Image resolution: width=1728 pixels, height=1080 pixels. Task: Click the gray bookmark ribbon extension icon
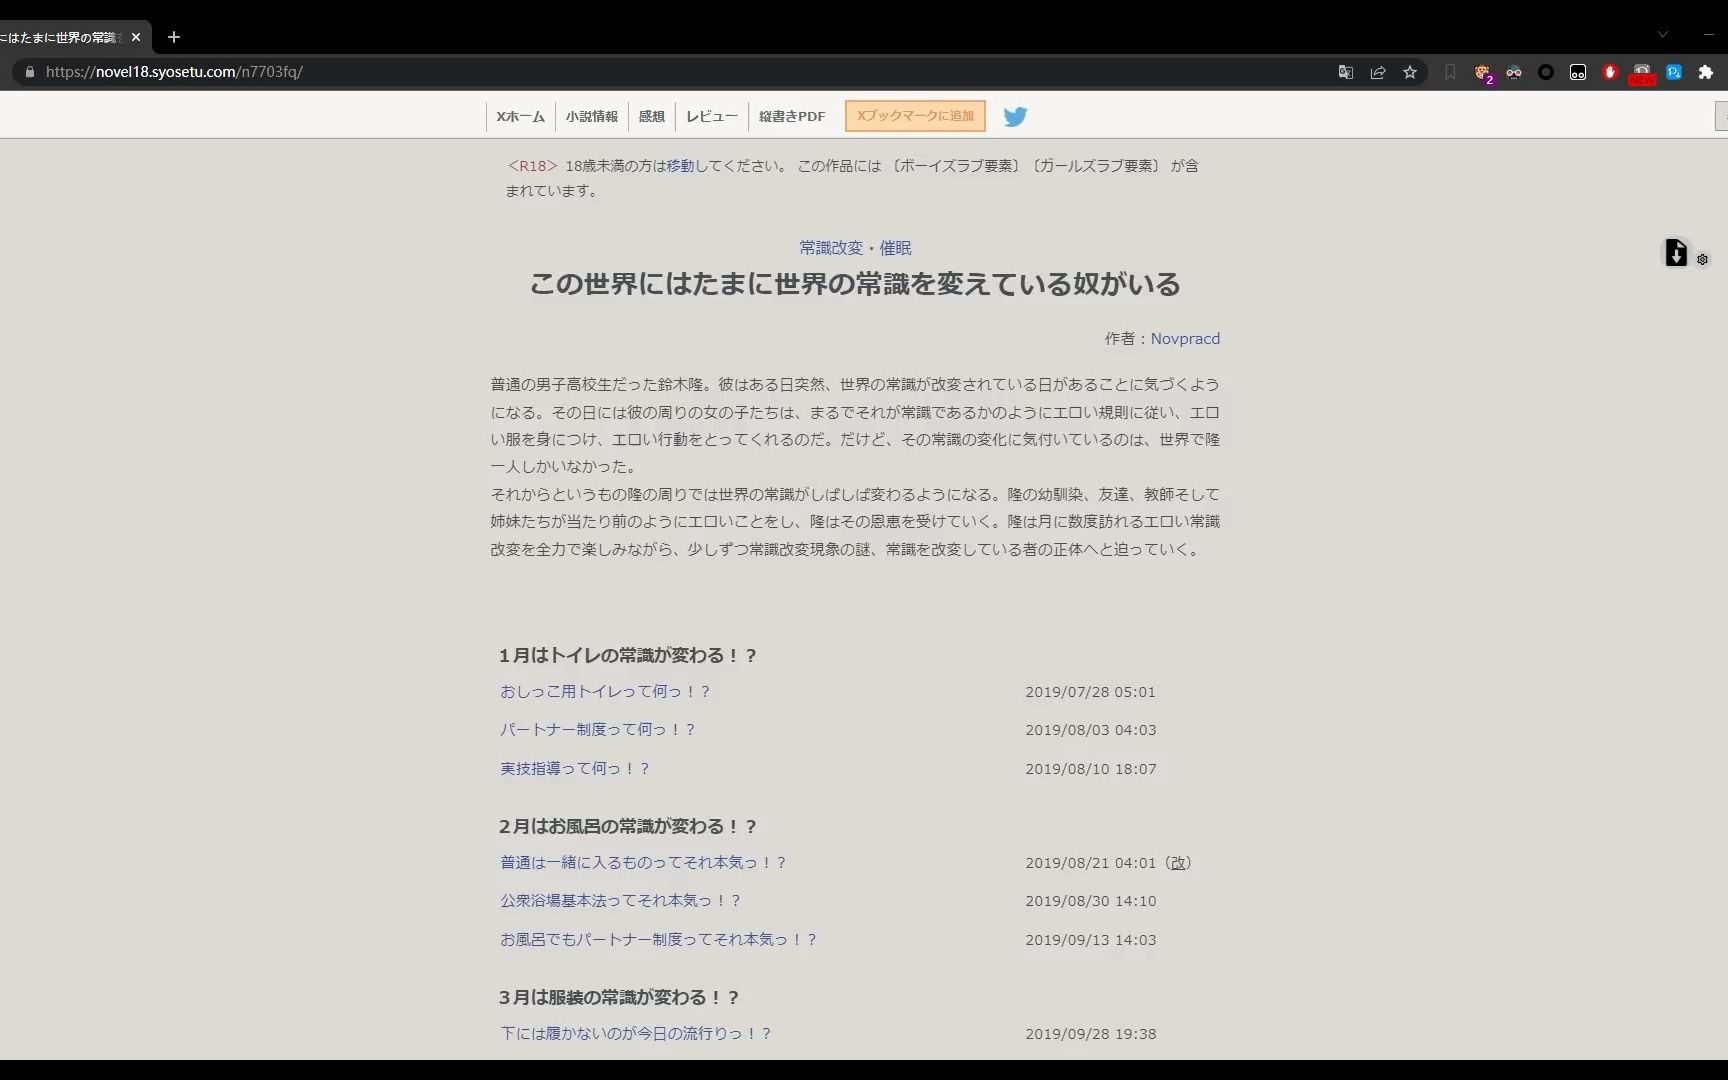(x=1450, y=72)
